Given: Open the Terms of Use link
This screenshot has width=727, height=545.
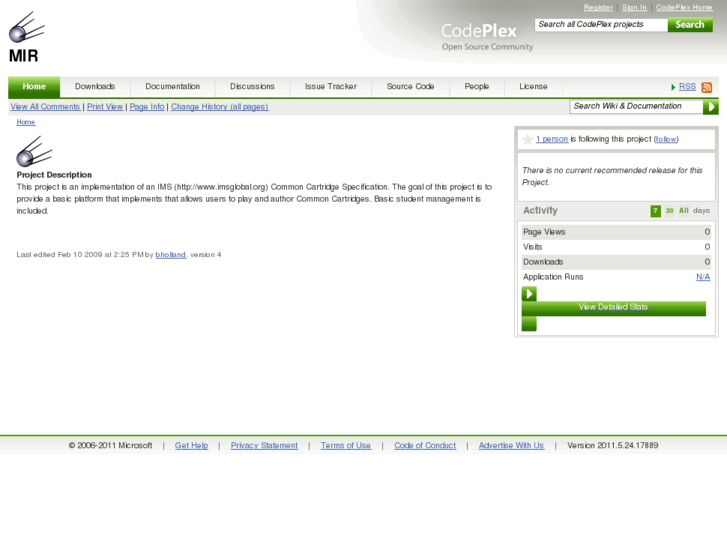Looking at the screenshot, I should pos(346,445).
